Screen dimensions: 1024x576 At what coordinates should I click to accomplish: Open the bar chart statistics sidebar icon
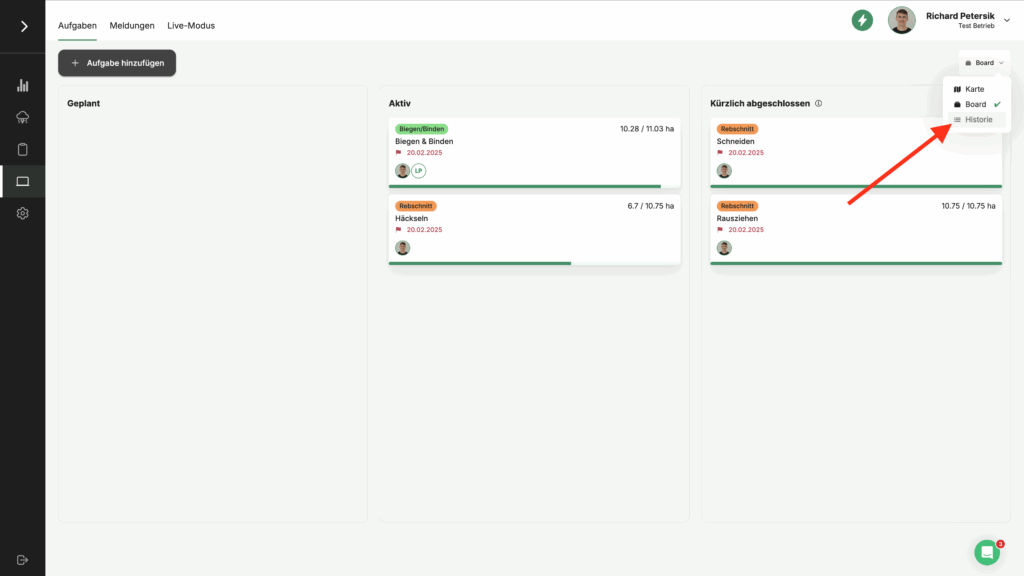23,86
